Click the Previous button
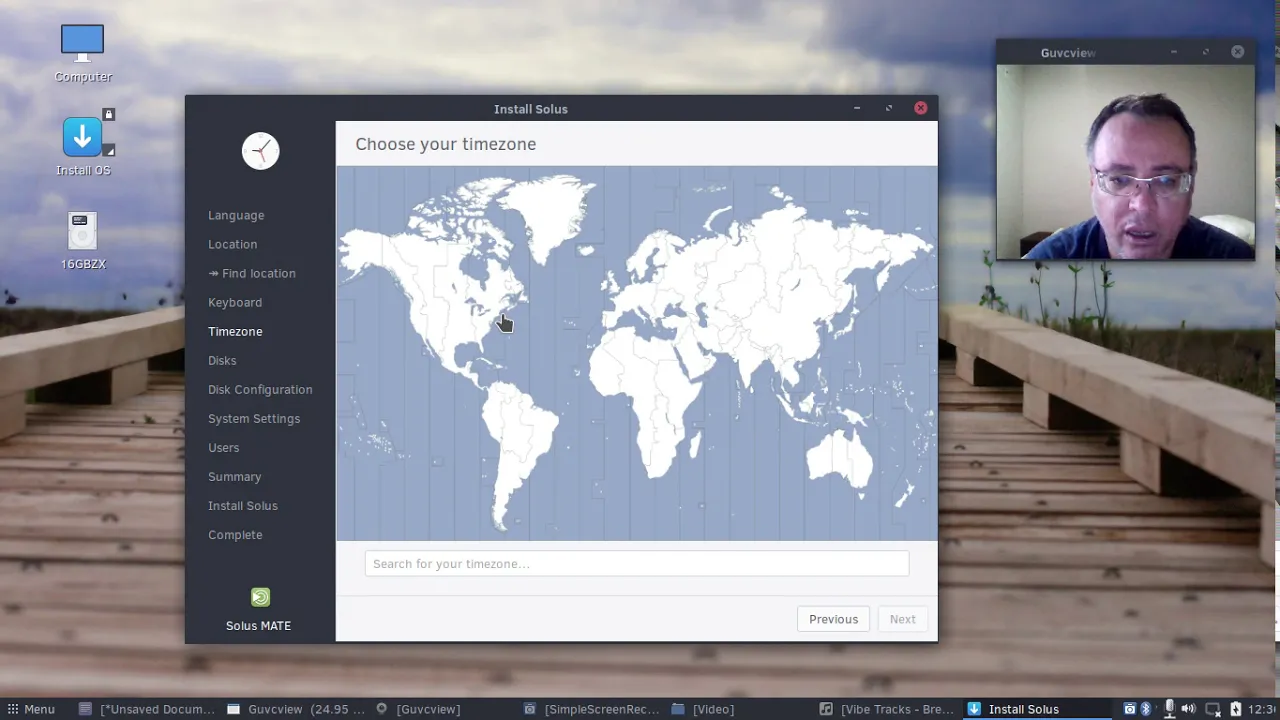The width and height of the screenshot is (1280, 720). [833, 619]
